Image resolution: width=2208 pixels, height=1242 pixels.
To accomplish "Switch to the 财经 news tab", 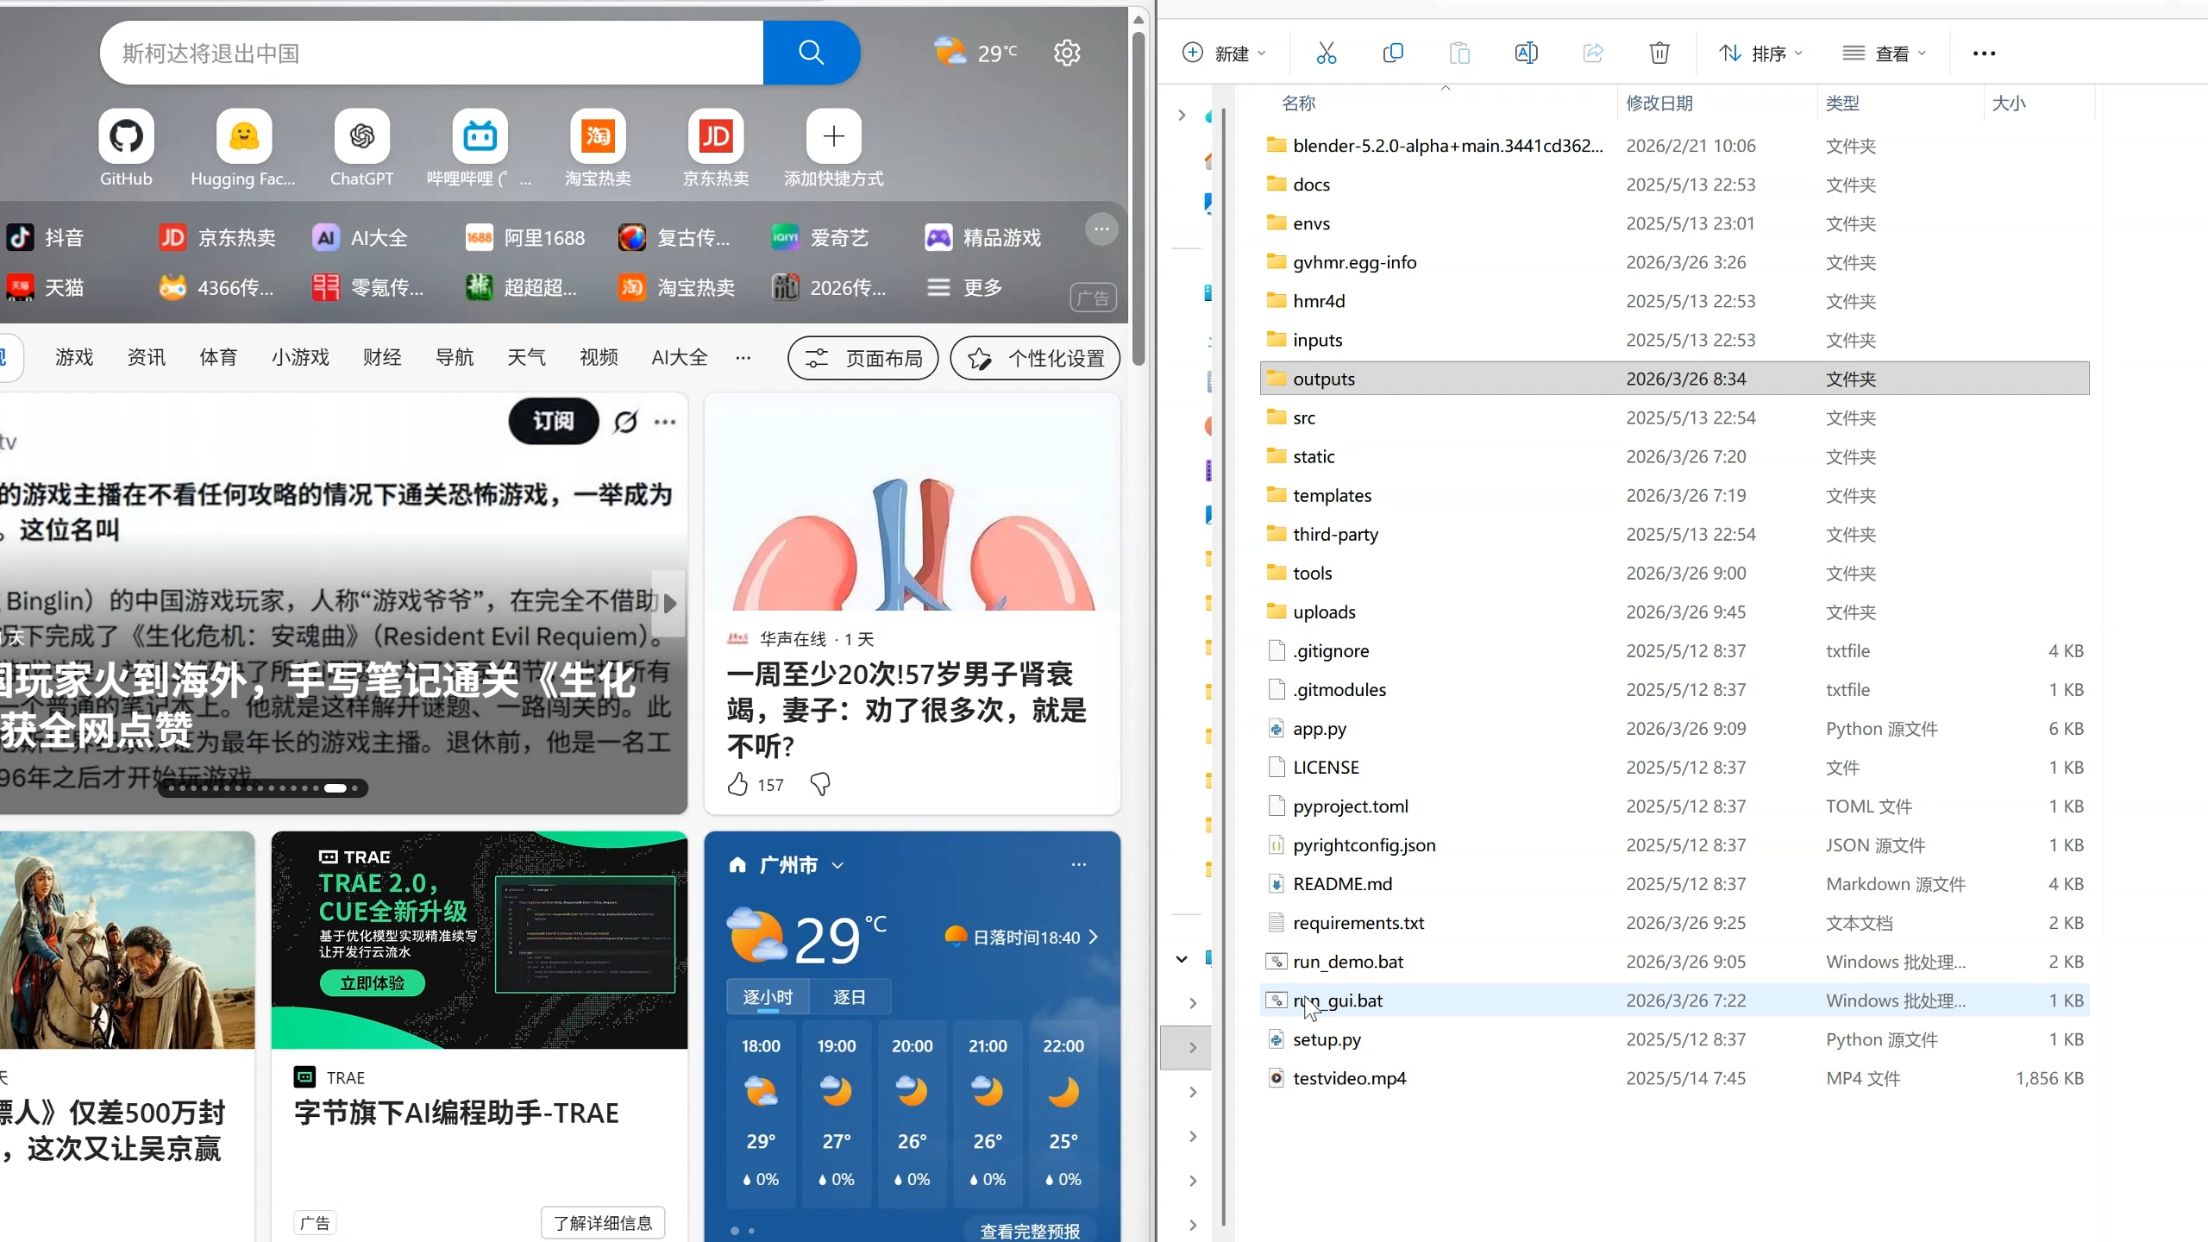I will [x=382, y=358].
